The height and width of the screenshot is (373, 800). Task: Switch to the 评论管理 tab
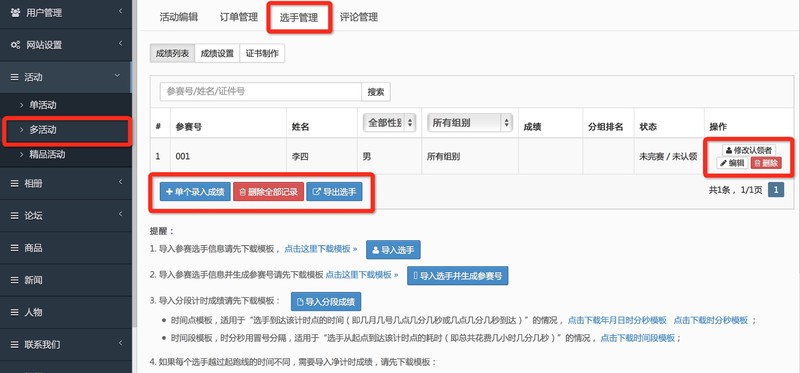(359, 17)
